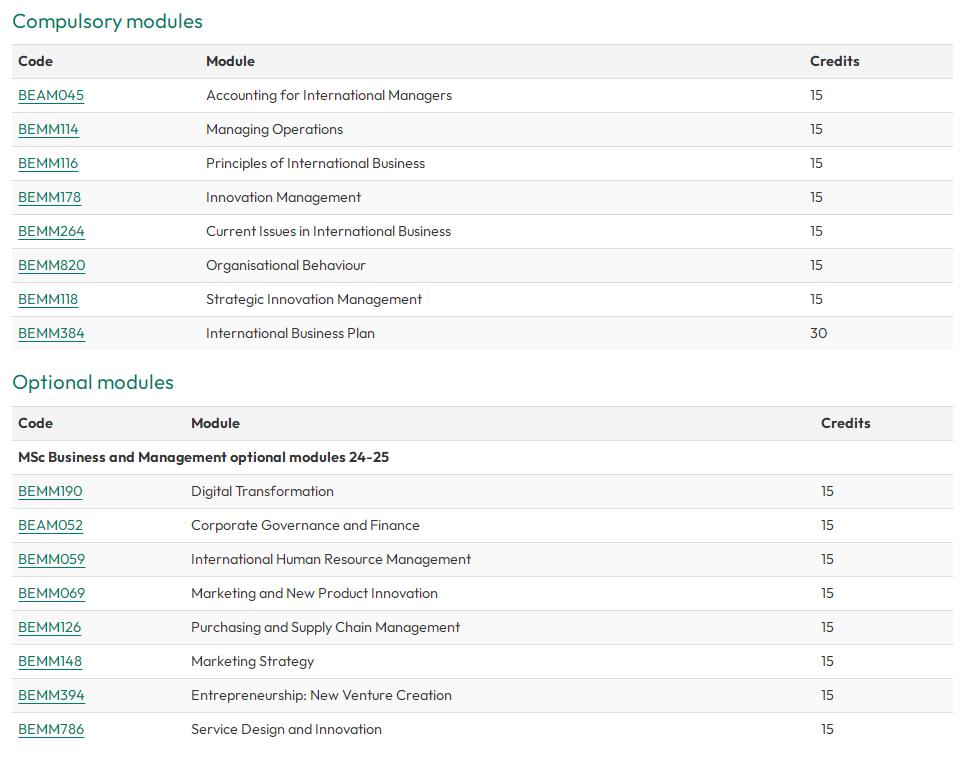This screenshot has height=761, width=965.
Task: Select the 'Innovation Management' module name
Action: 283,197
